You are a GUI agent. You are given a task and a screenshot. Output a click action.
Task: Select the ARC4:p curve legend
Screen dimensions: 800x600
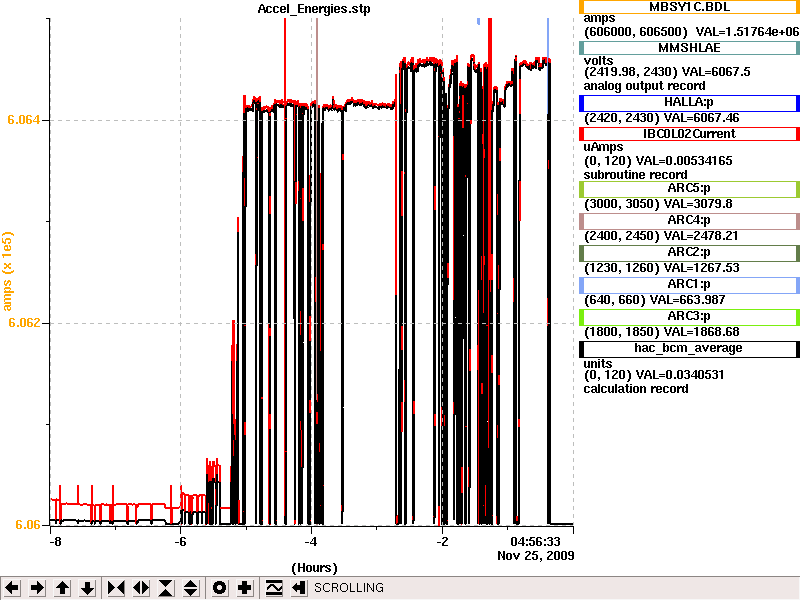coord(689,221)
